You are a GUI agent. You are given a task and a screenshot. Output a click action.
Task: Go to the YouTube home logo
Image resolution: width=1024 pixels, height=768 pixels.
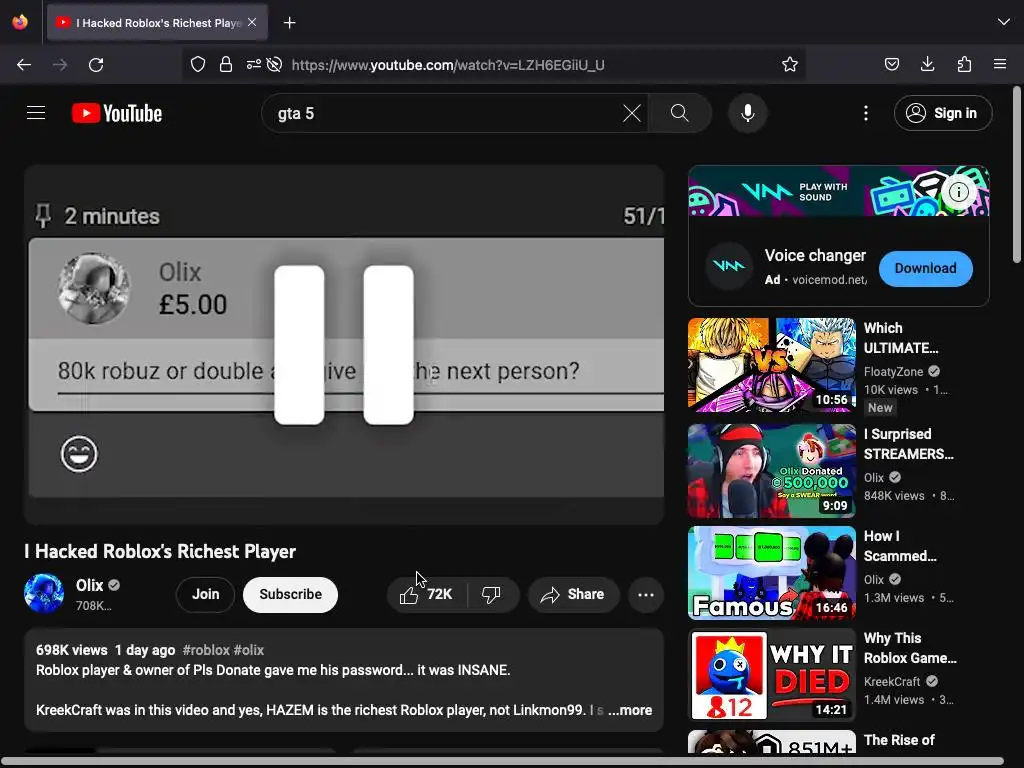pyautogui.click(x=117, y=113)
